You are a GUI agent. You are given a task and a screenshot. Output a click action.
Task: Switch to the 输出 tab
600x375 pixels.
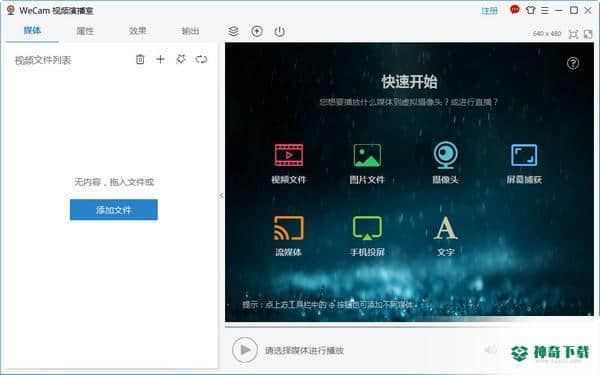(190, 31)
